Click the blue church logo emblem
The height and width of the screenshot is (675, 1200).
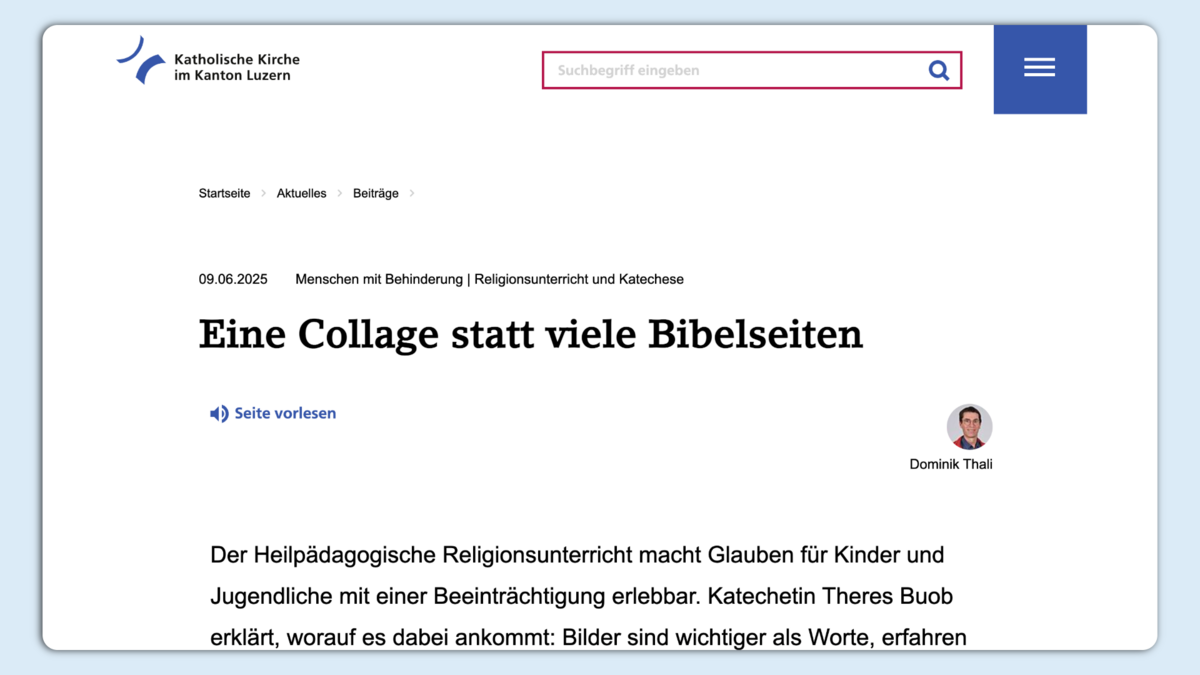[141, 60]
